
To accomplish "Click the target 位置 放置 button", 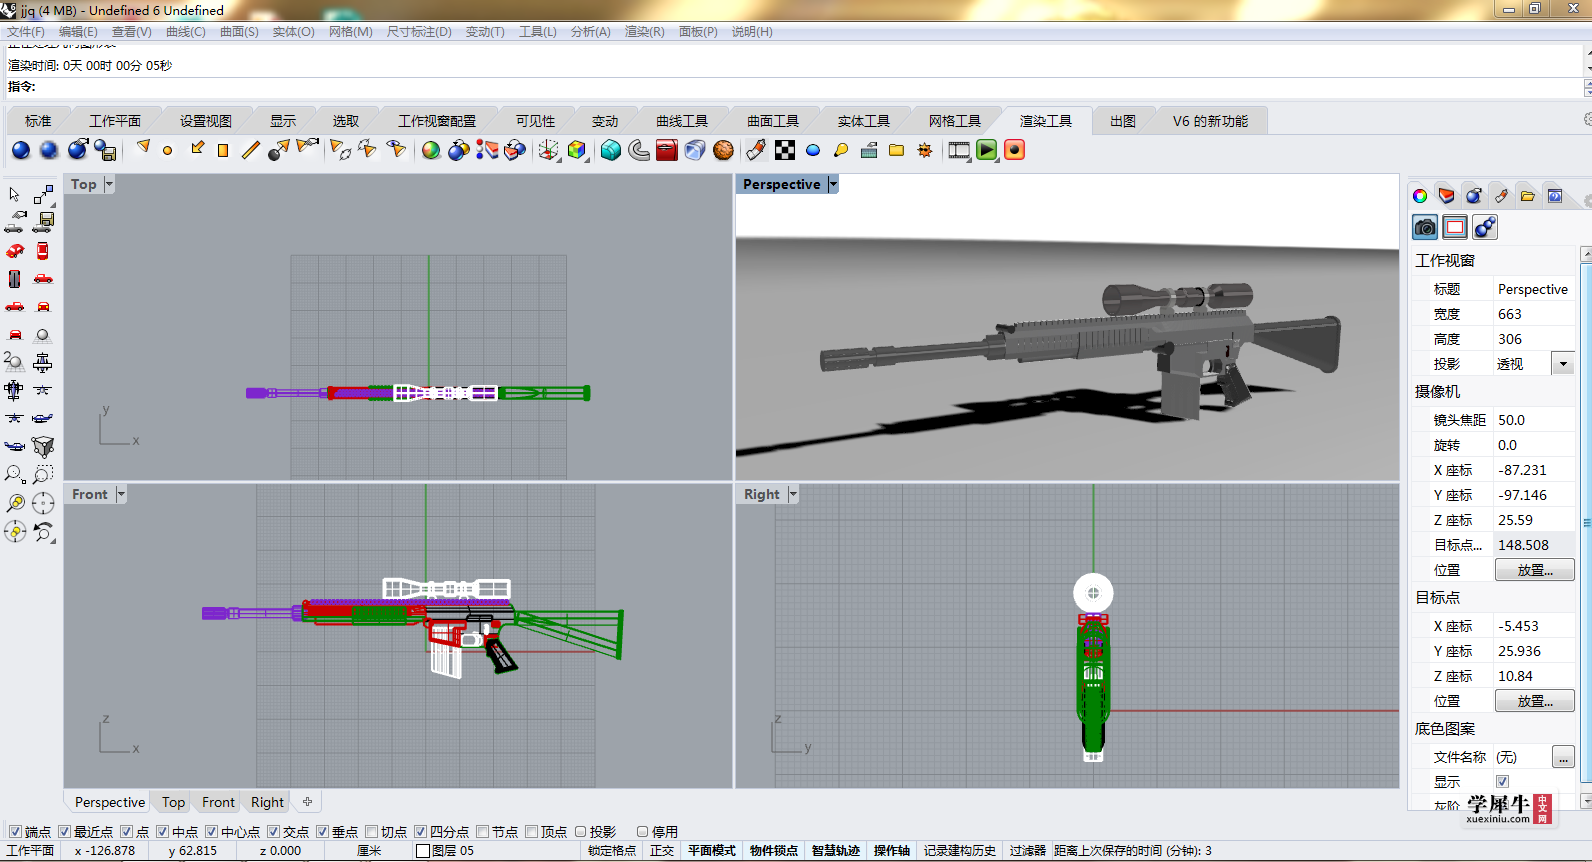I will point(1535,701).
